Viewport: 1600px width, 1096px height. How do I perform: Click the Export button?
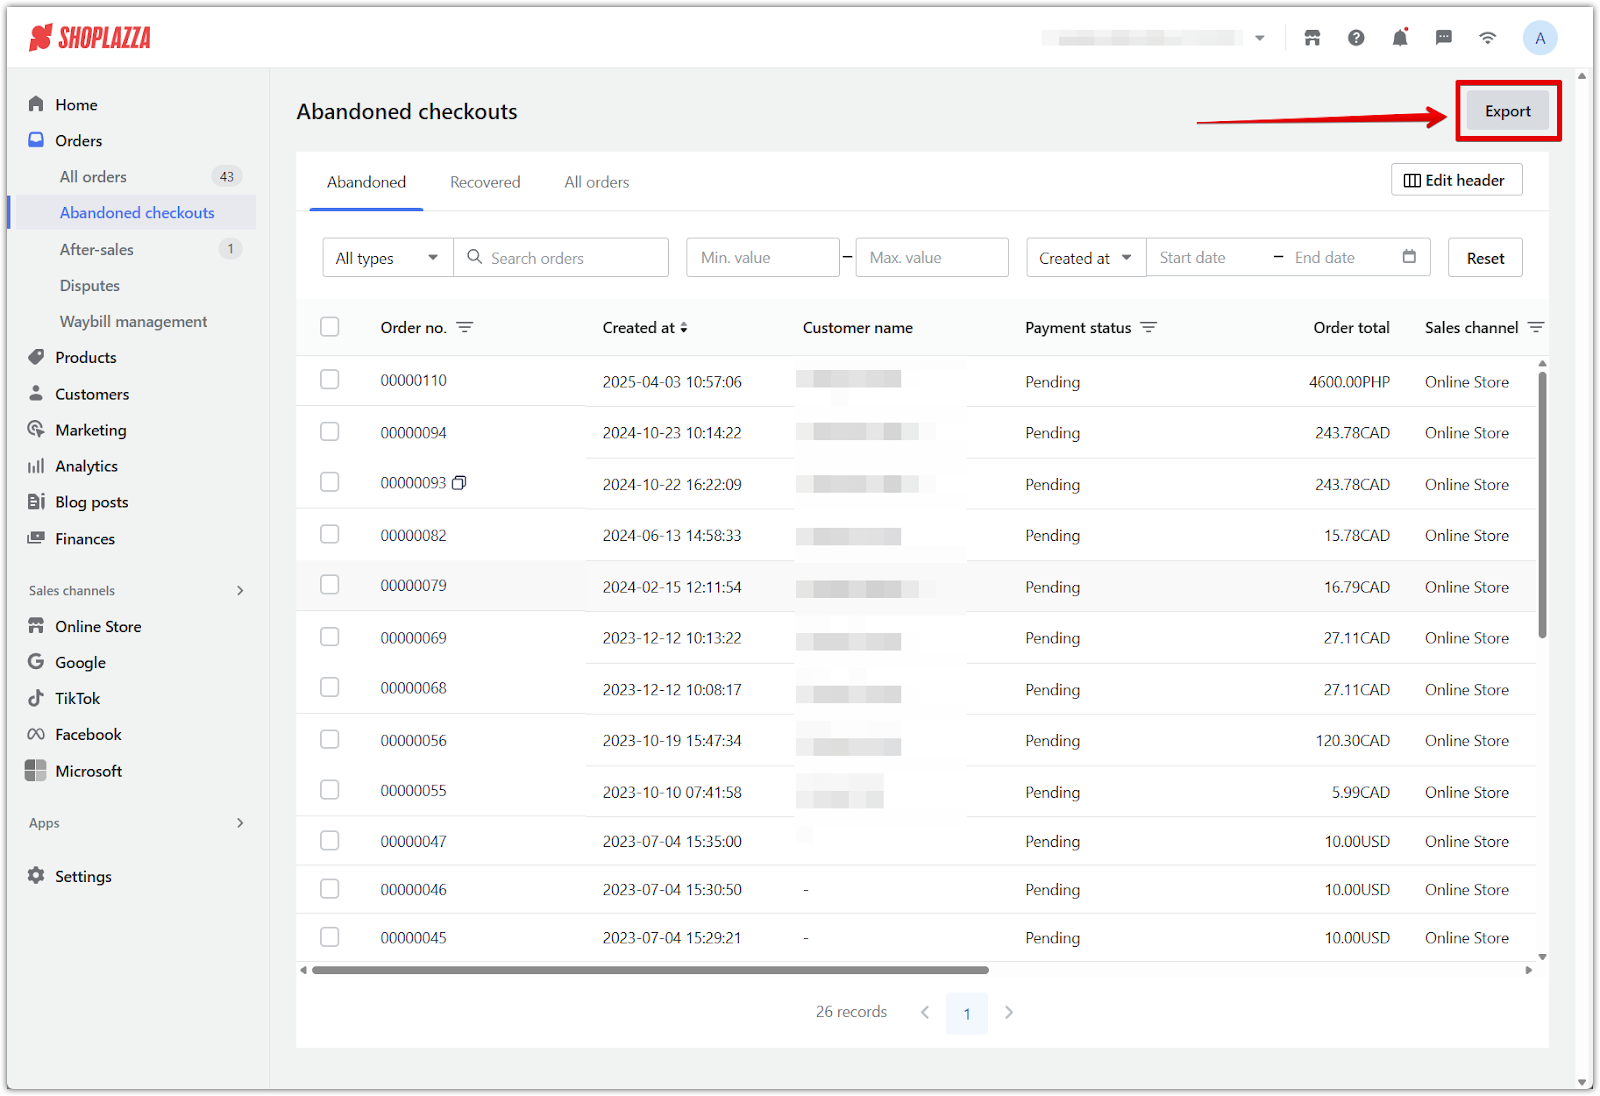tap(1508, 111)
